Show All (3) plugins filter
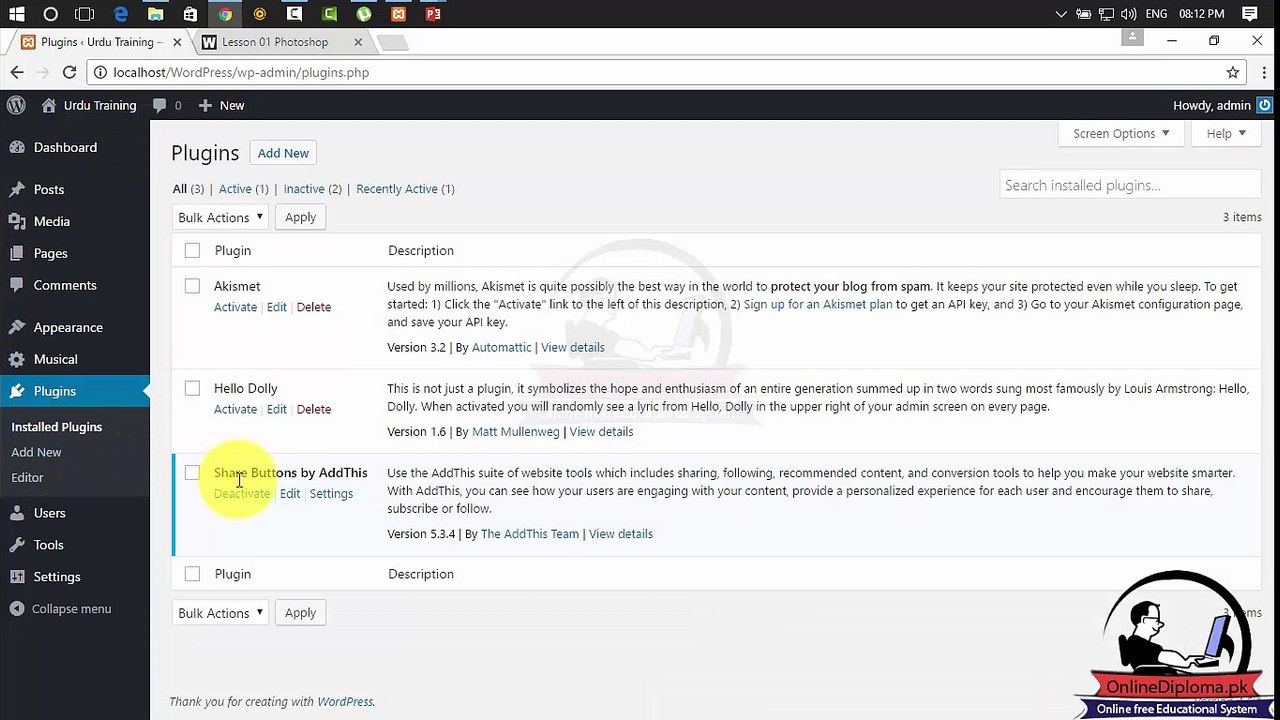Viewport: 1280px width, 720px height. [x=188, y=189]
